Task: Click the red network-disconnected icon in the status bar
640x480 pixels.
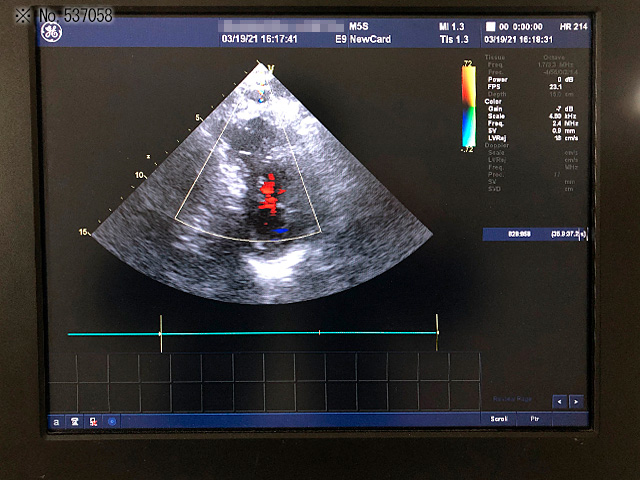Action: [93, 422]
